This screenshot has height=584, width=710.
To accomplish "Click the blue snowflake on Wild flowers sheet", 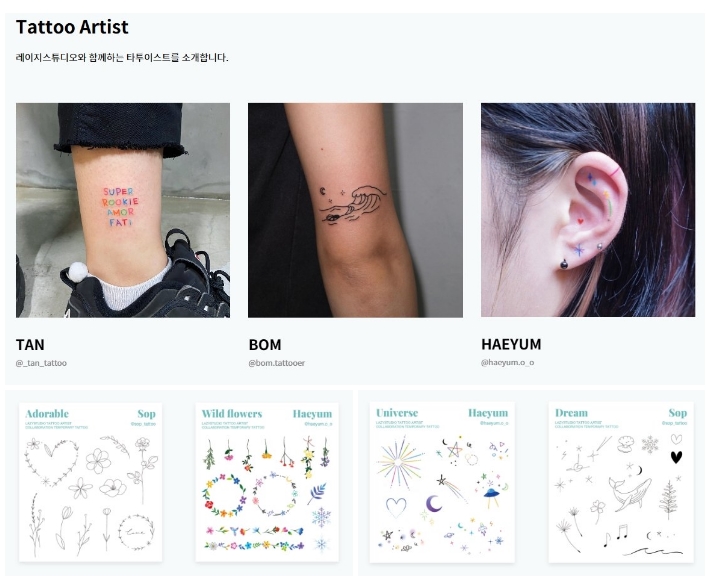I will coord(321,517).
